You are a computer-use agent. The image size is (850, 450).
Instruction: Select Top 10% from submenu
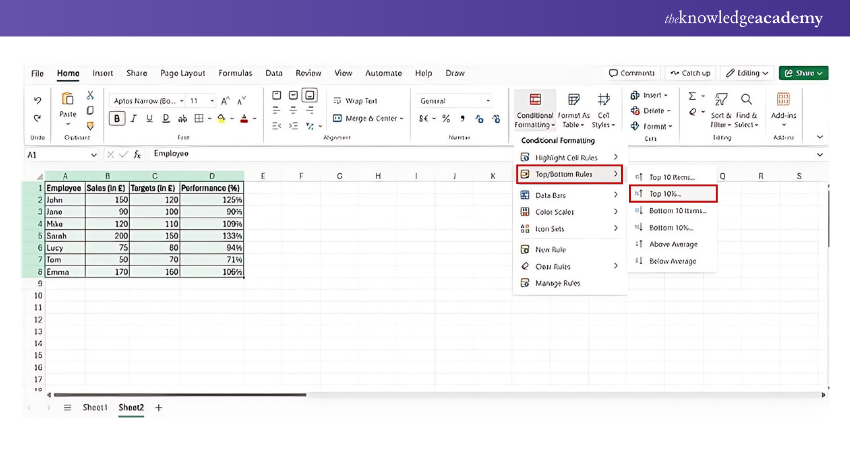point(672,193)
